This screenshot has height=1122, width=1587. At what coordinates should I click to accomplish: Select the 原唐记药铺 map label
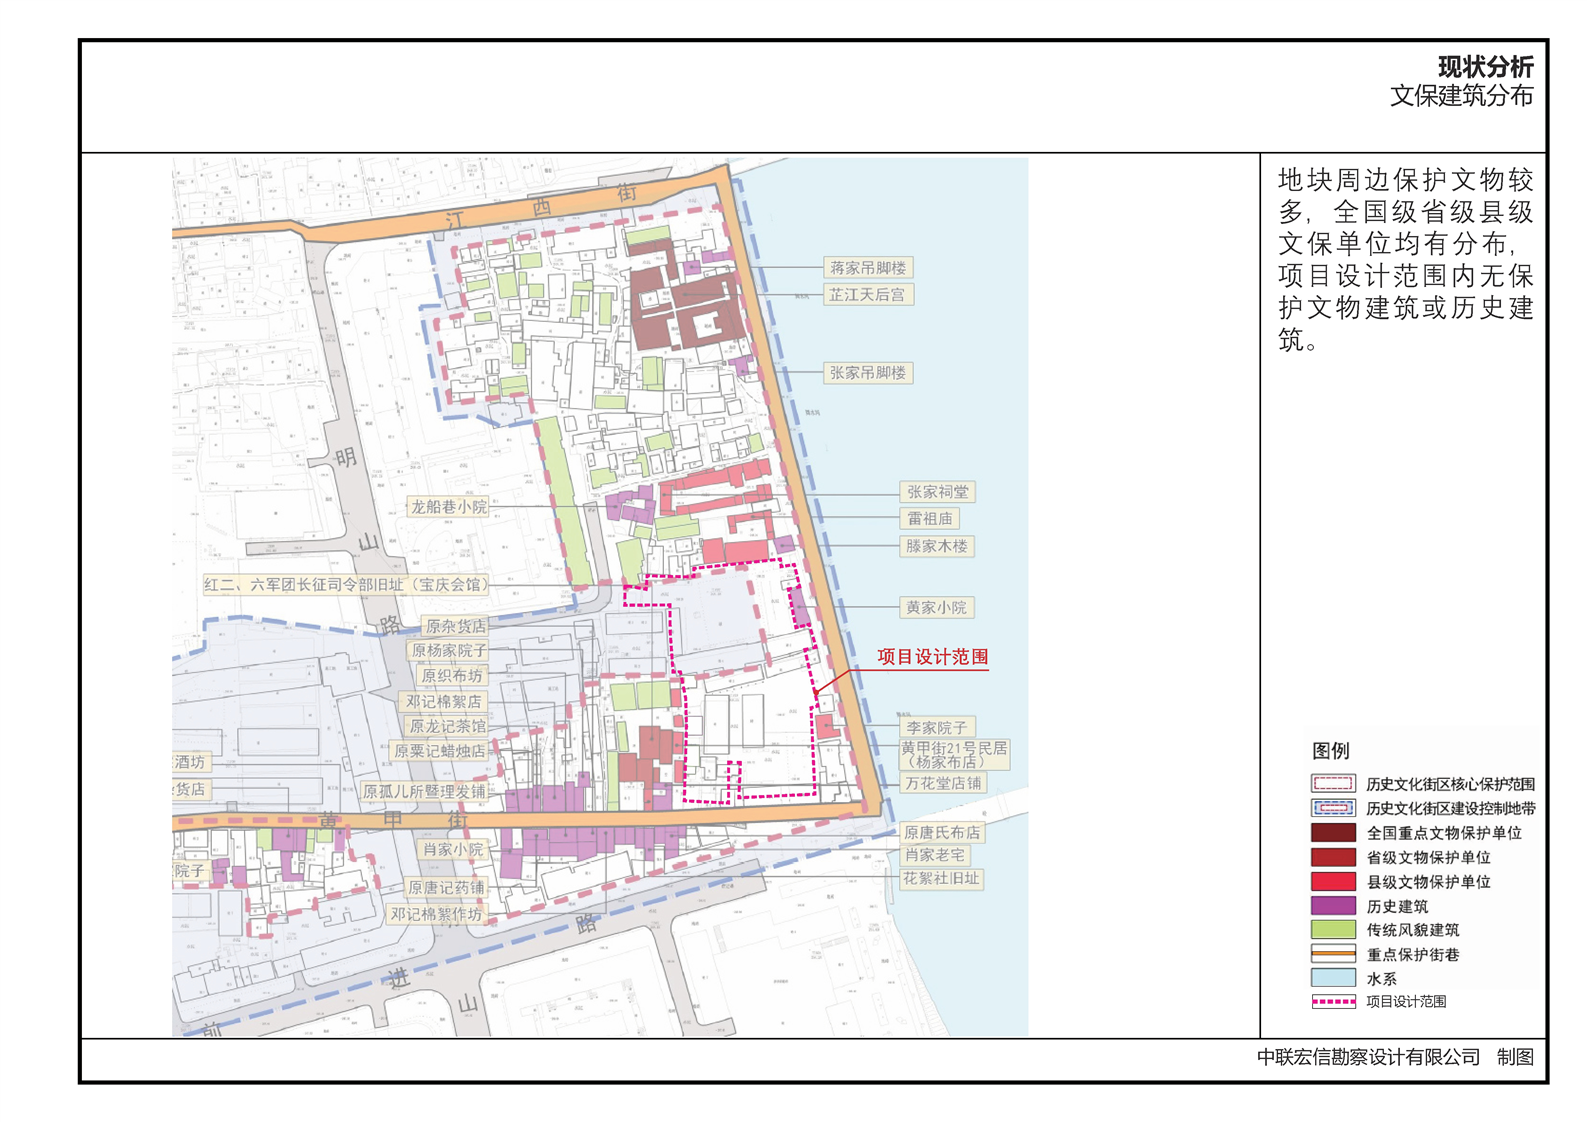click(446, 888)
